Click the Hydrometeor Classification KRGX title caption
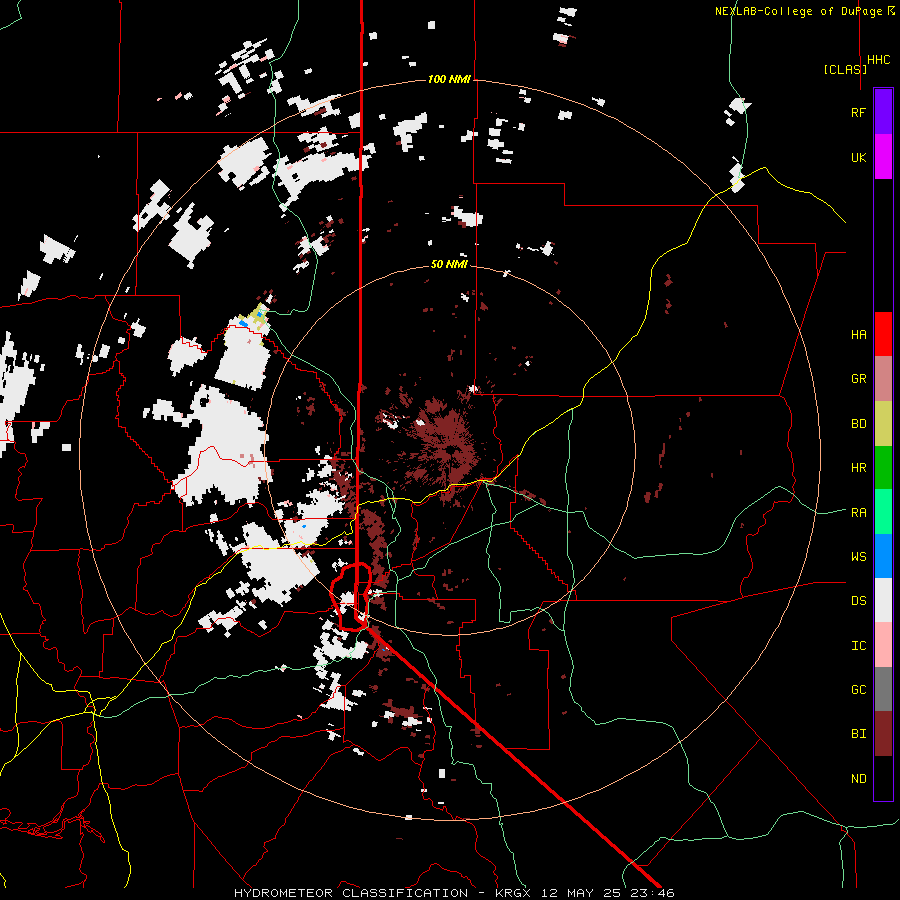The width and height of the screenshot is (900, 900). click(454, 893)
